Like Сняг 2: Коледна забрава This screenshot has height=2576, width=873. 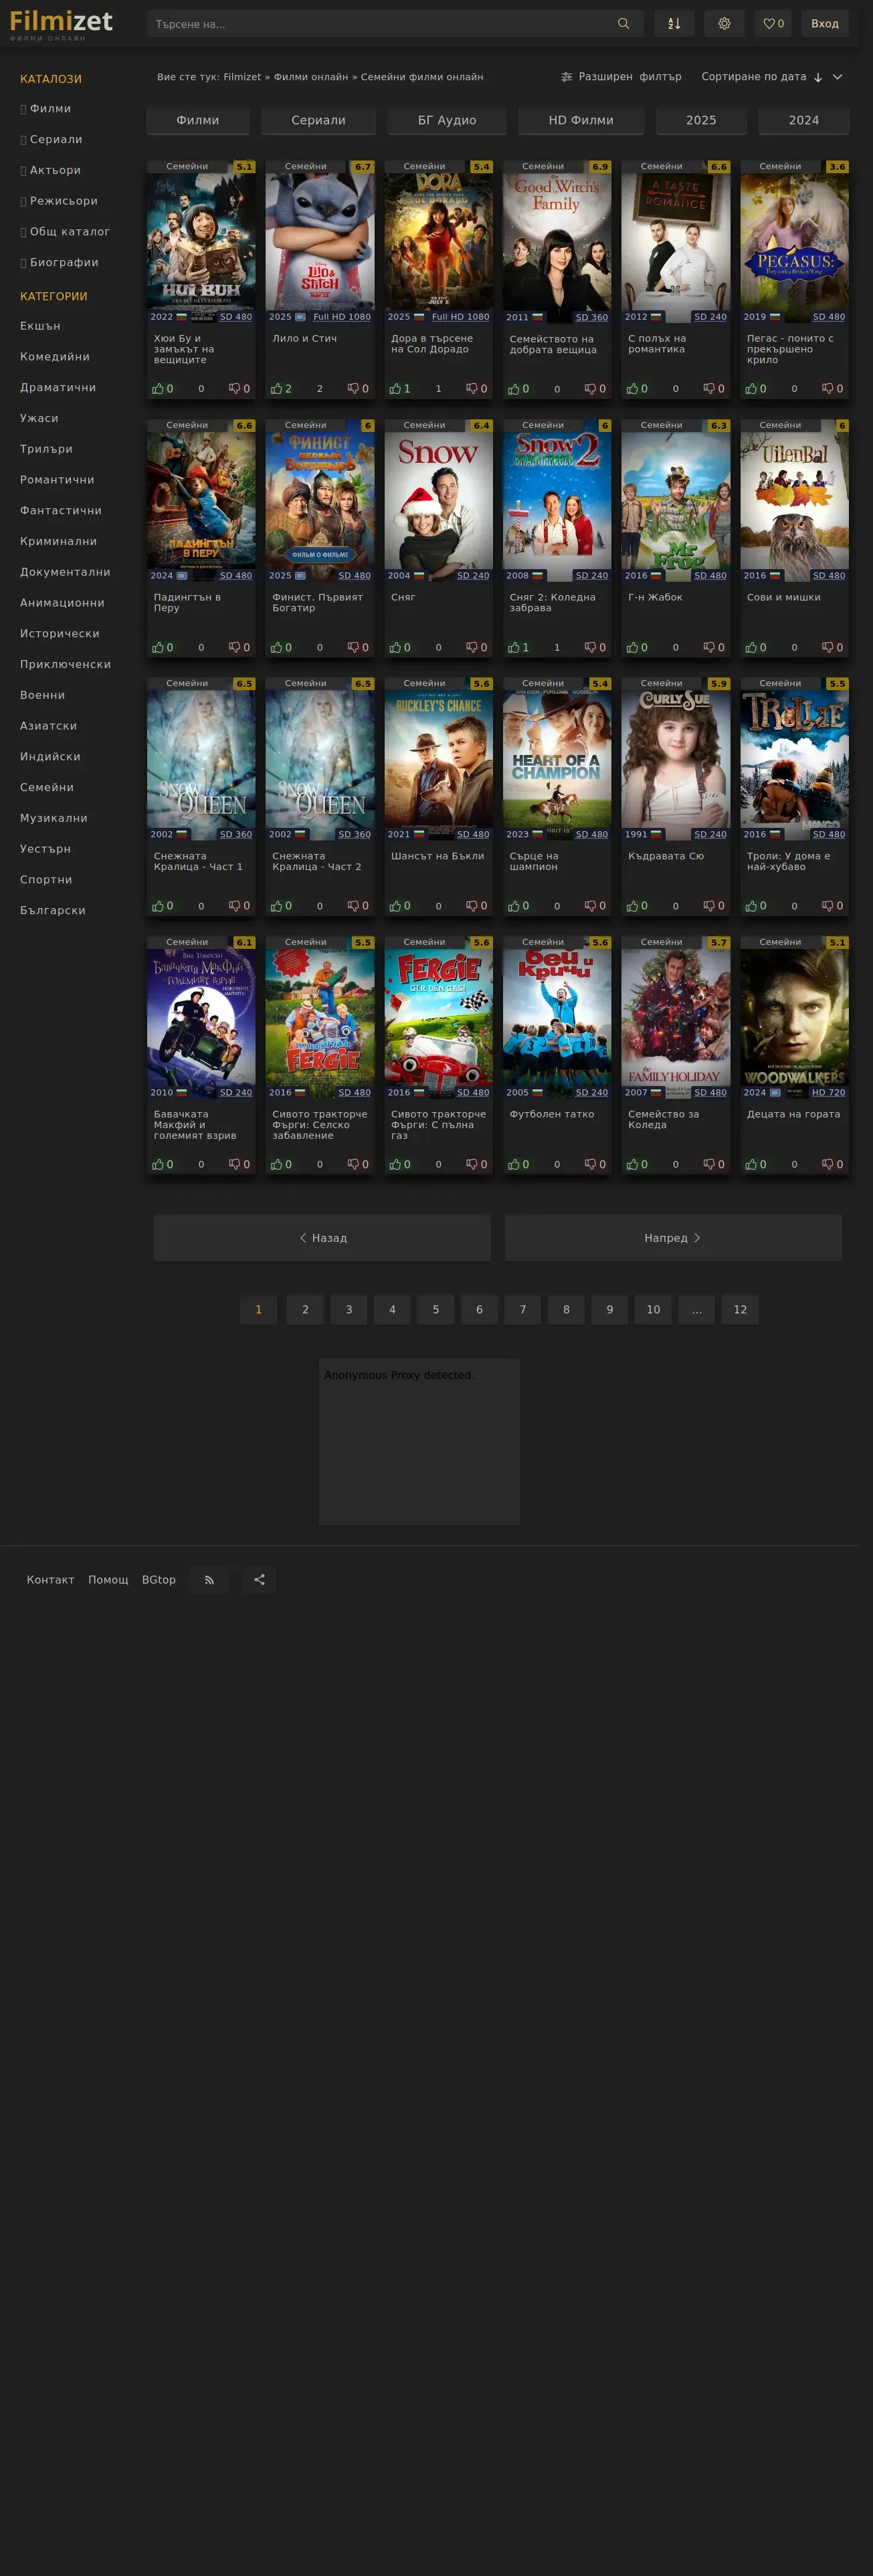coord(518,648)
